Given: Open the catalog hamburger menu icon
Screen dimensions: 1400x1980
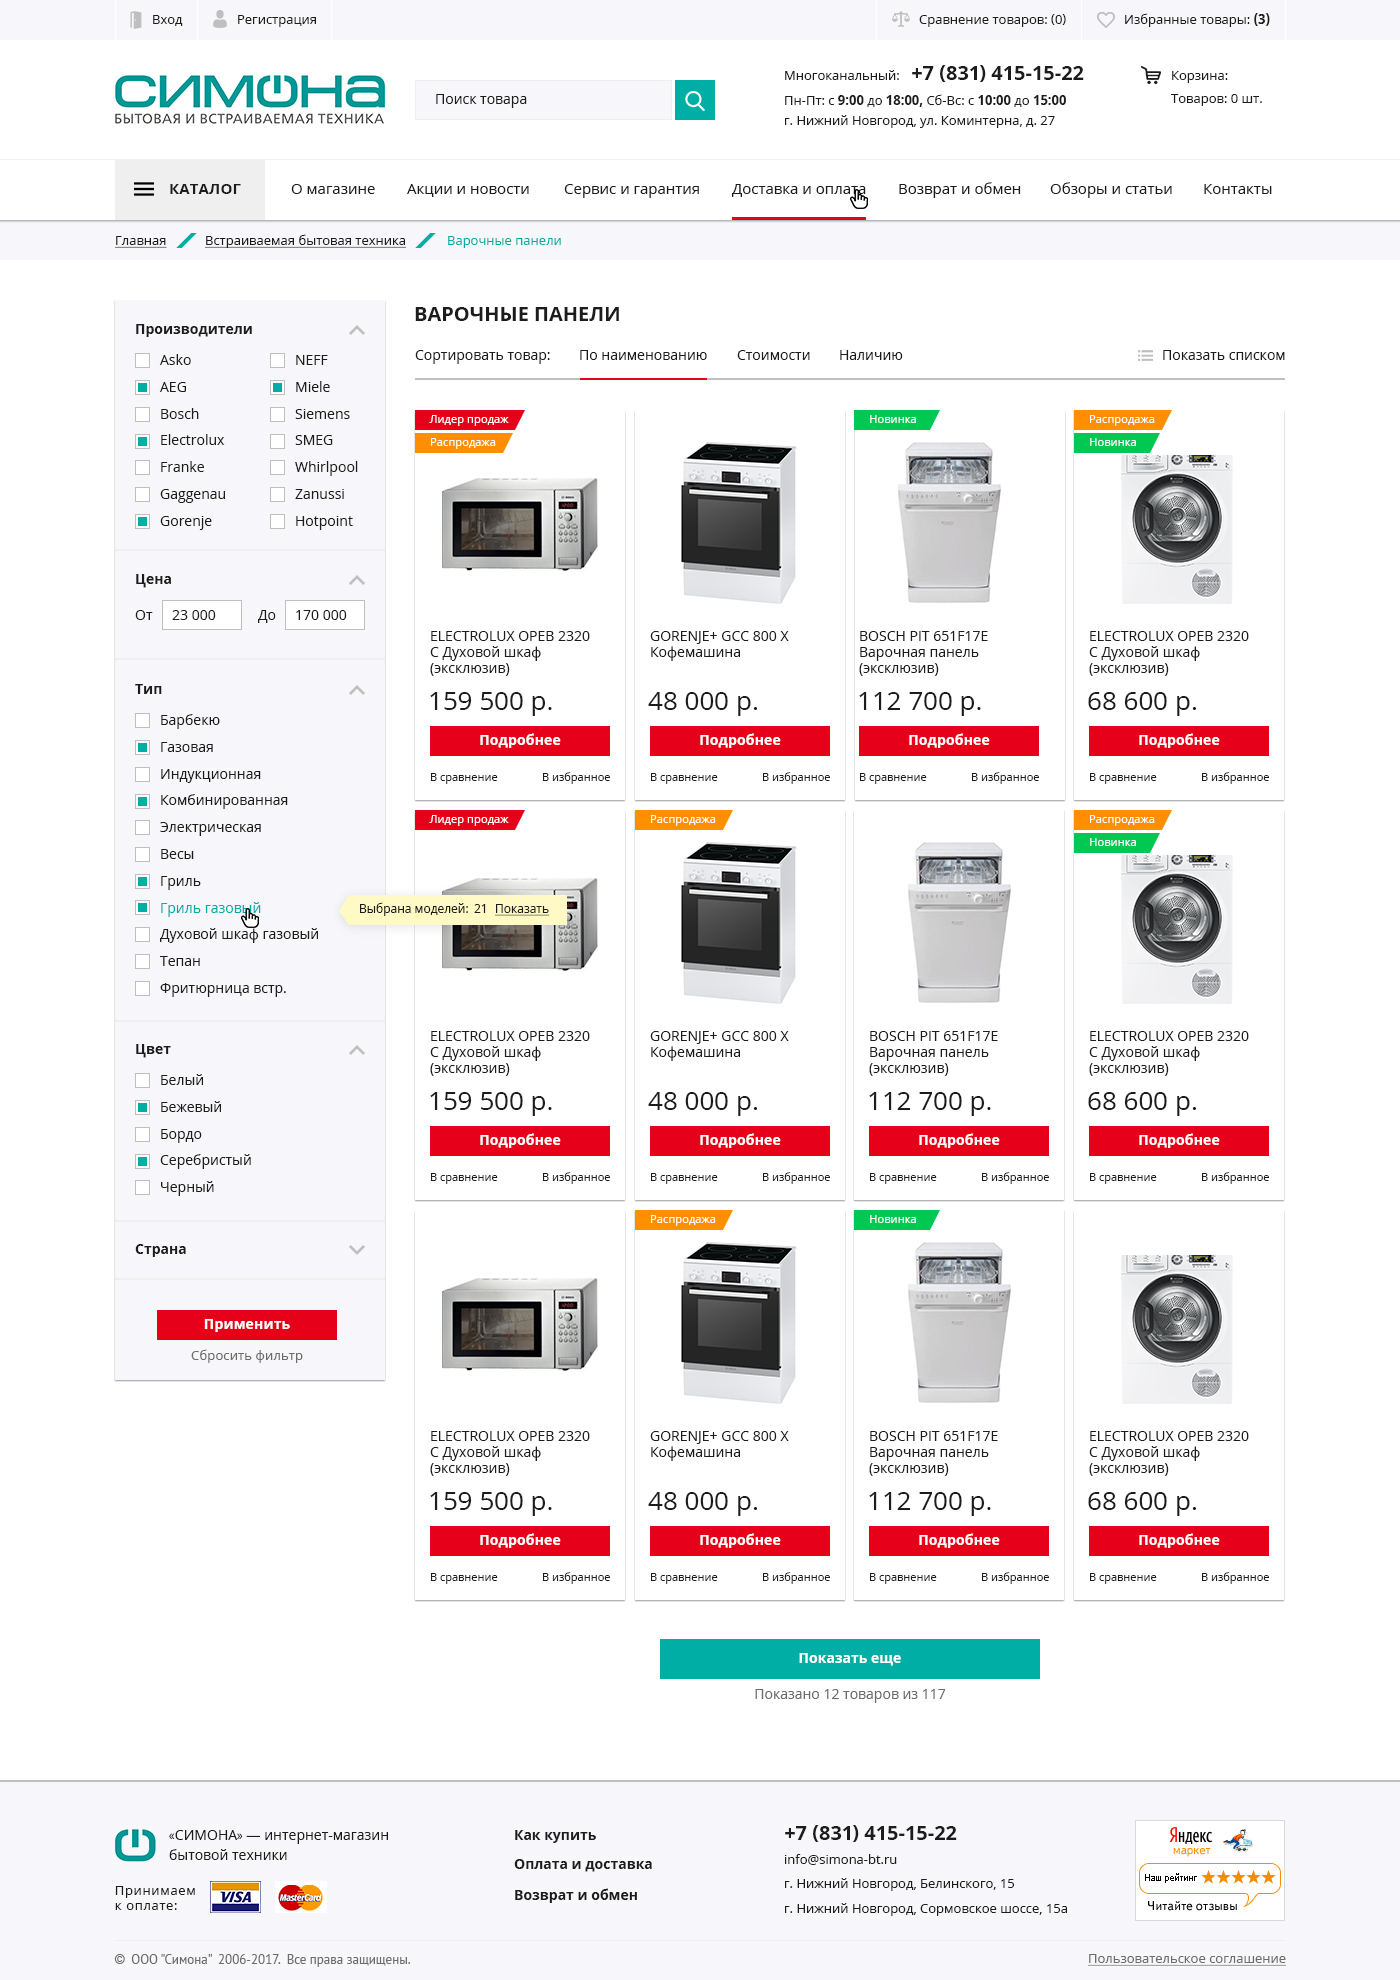Looking at the screenshot, I should [x=144, y=189].
